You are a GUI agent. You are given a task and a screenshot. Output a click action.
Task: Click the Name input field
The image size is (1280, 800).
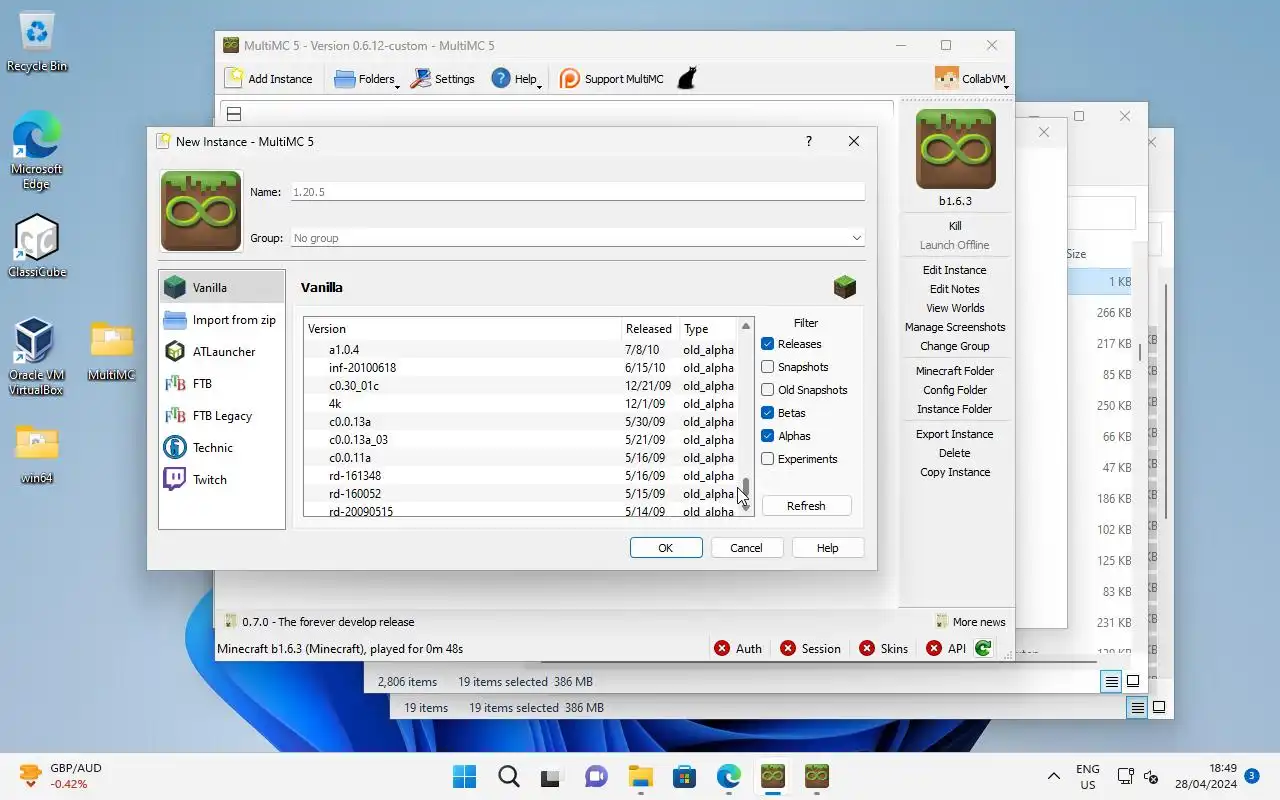click(x=577, y=191)
